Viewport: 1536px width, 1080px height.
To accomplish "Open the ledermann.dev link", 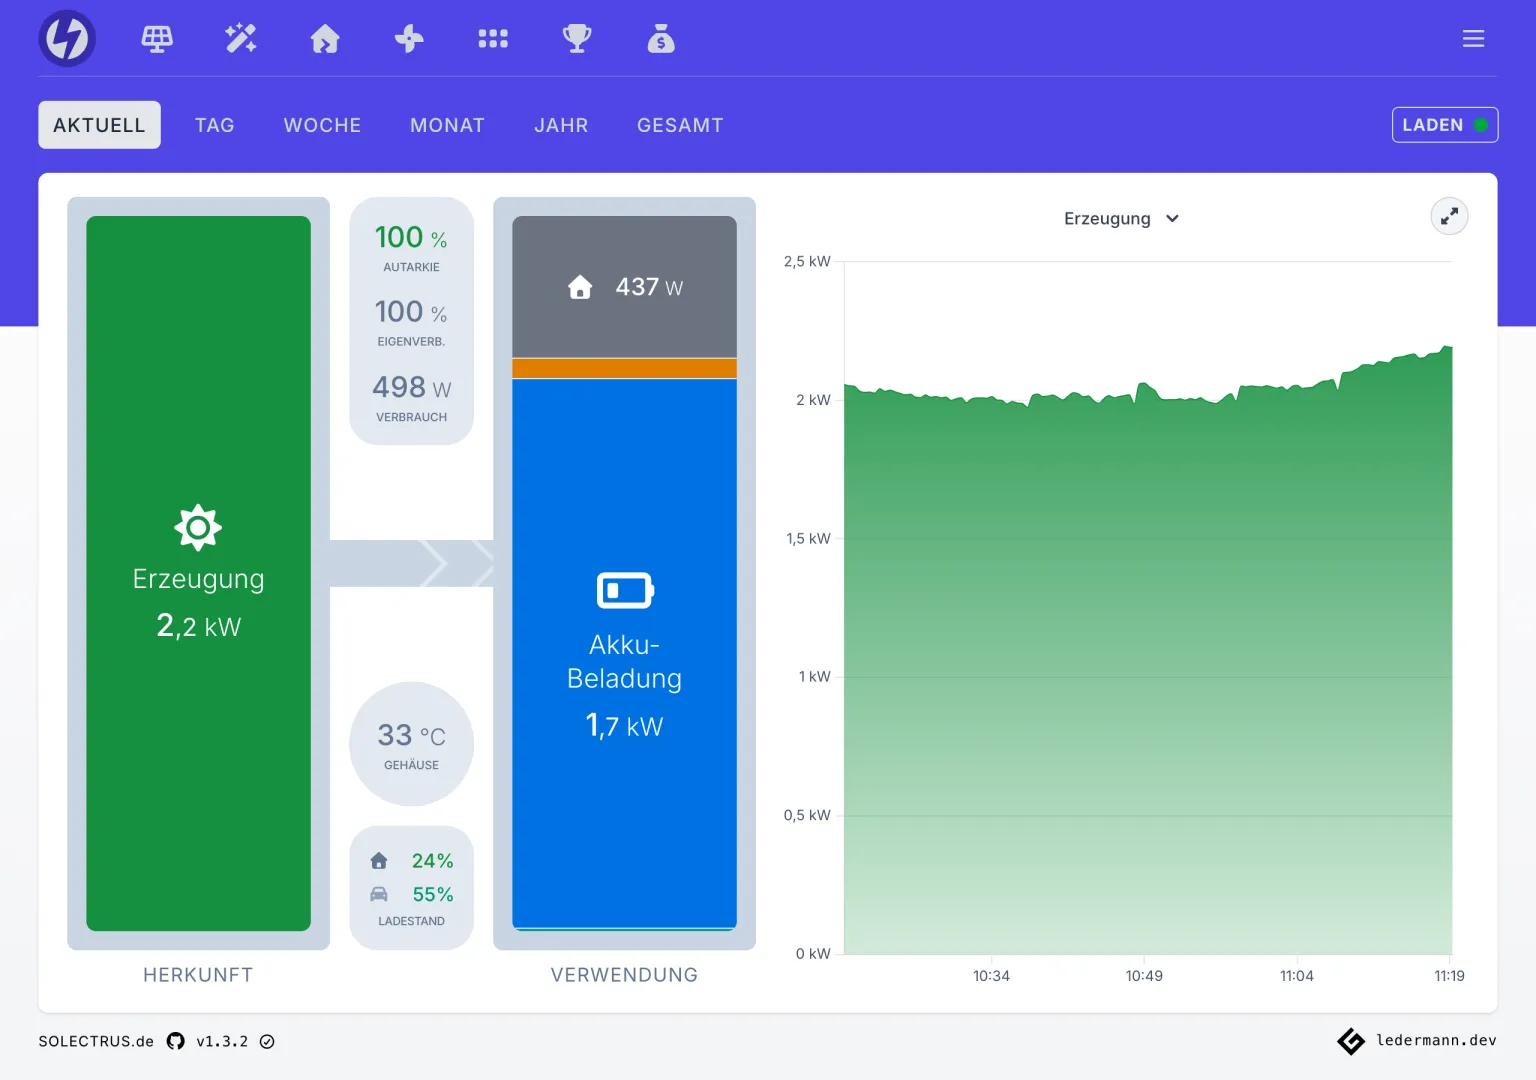I will 1436,1040.
